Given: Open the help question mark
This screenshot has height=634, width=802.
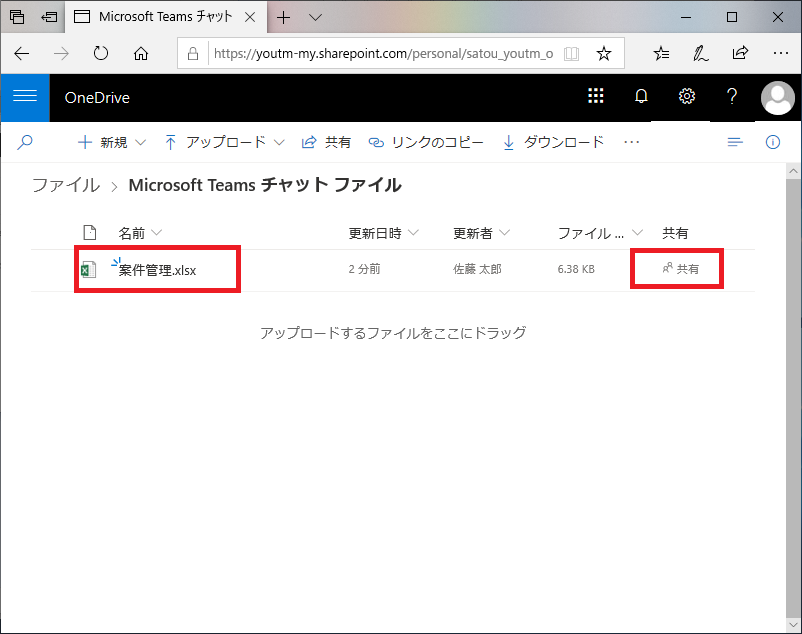Looking at the screenshot, I should point(732,96).
